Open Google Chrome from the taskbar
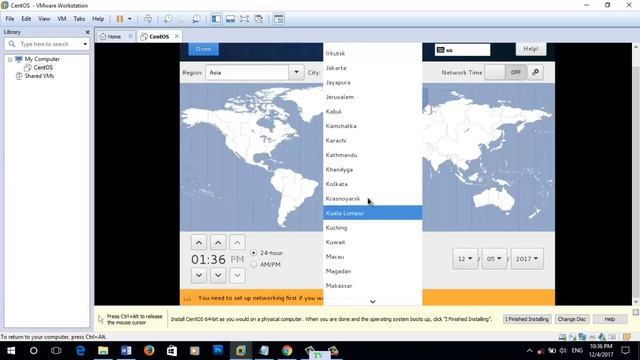This screenshot has width=640, height=360. pyautogui.click(x=287, y=351)
